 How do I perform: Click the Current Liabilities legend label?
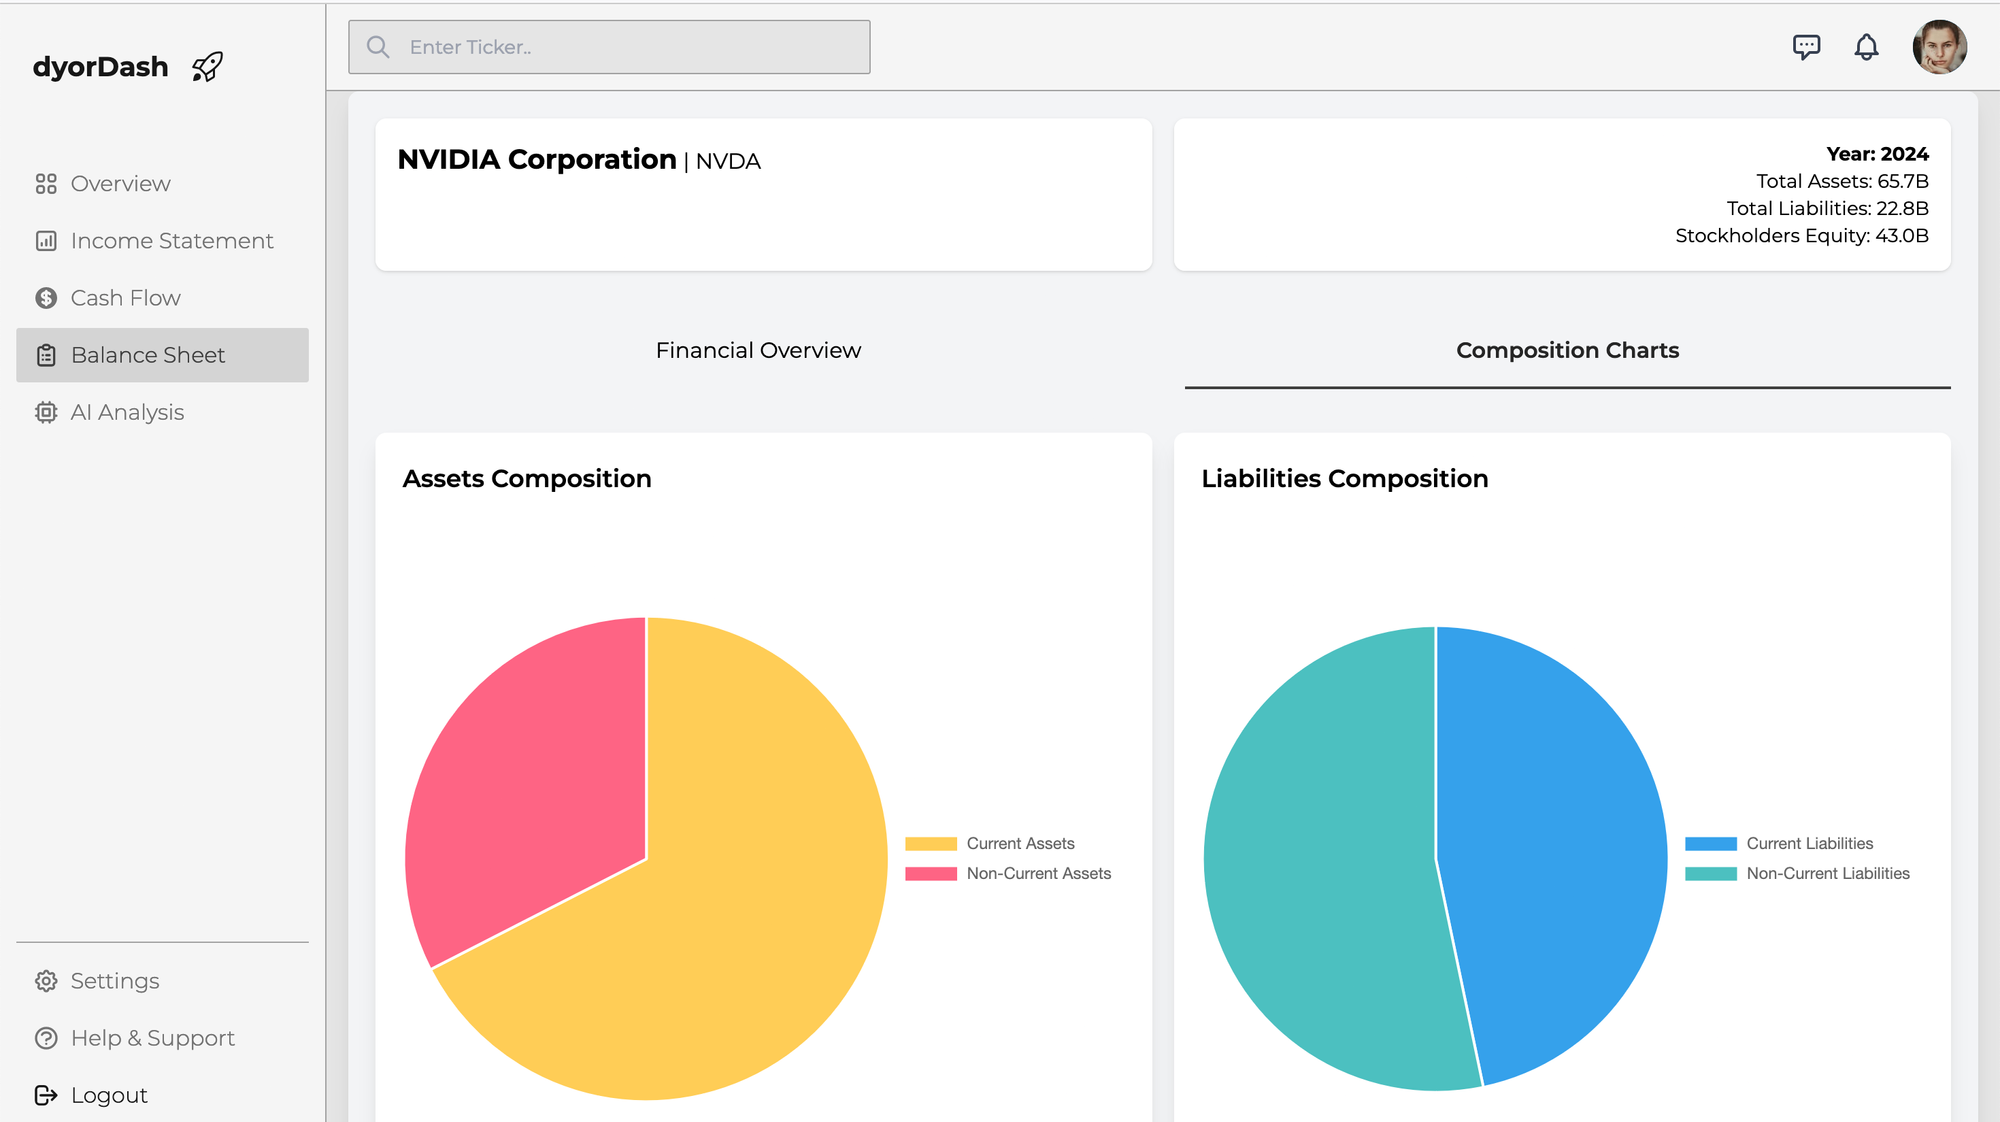[1810, 844]
